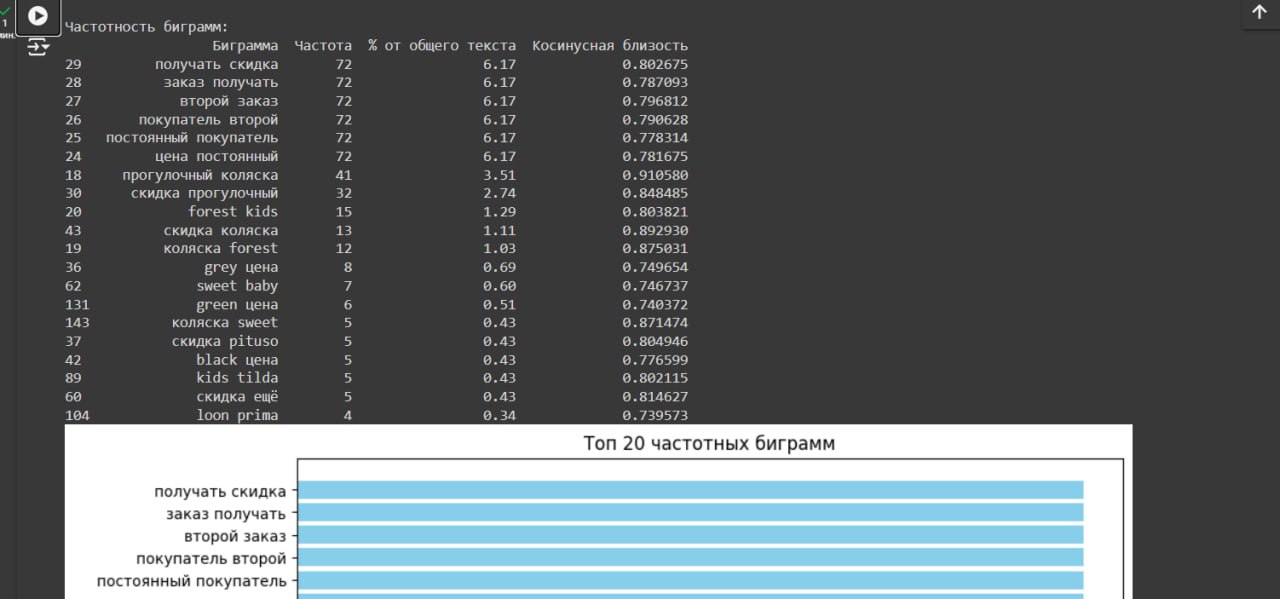Click the 'Биграмма' column header
Viewport: 1280px width, 599px height.
click(245, 46)
